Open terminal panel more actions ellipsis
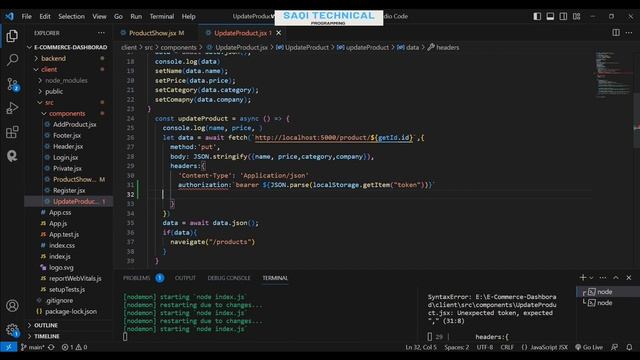This screenshot has height=360, width=640. tap(602, 278)
